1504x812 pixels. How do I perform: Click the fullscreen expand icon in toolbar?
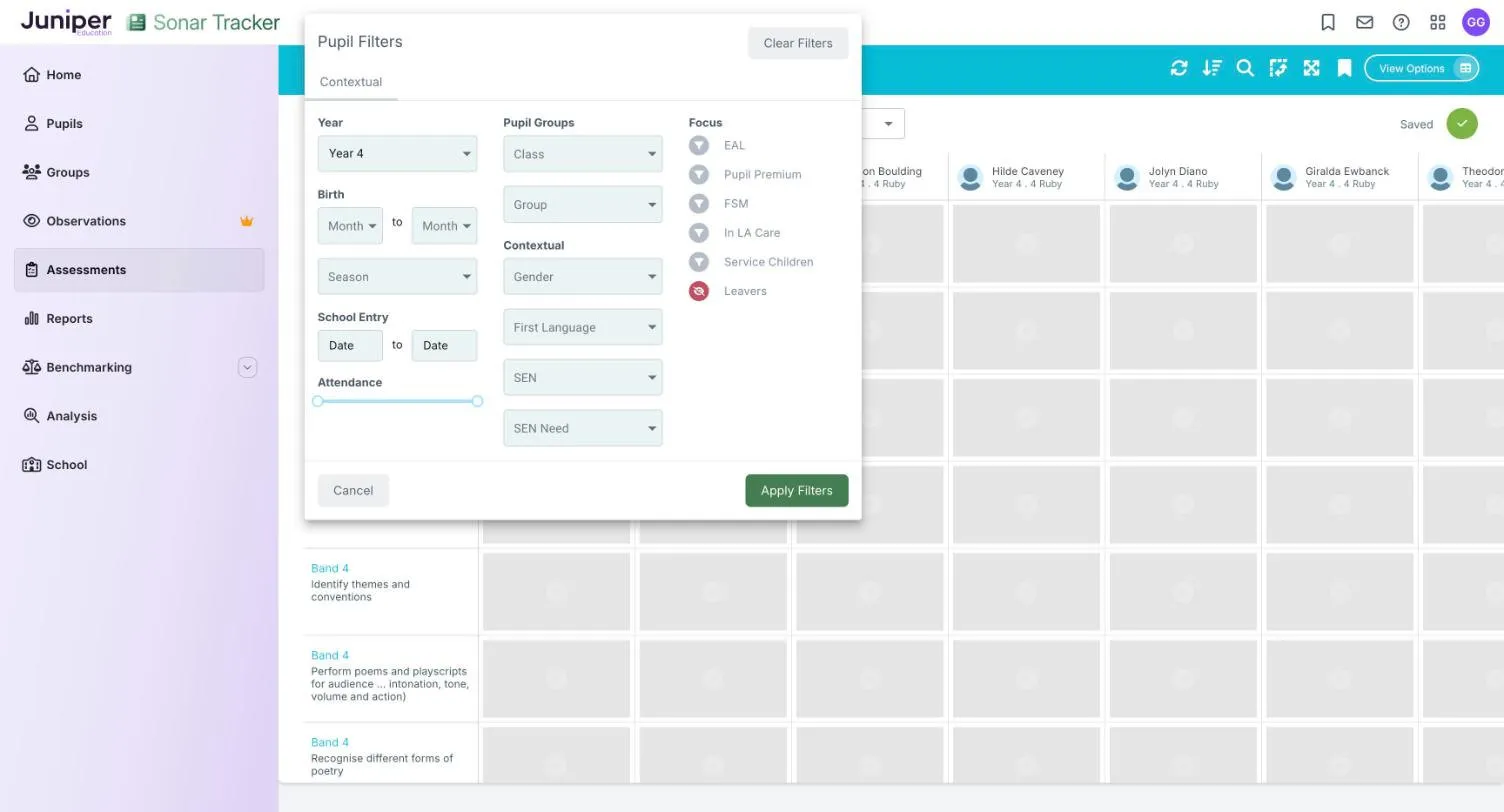point(1311,68)
